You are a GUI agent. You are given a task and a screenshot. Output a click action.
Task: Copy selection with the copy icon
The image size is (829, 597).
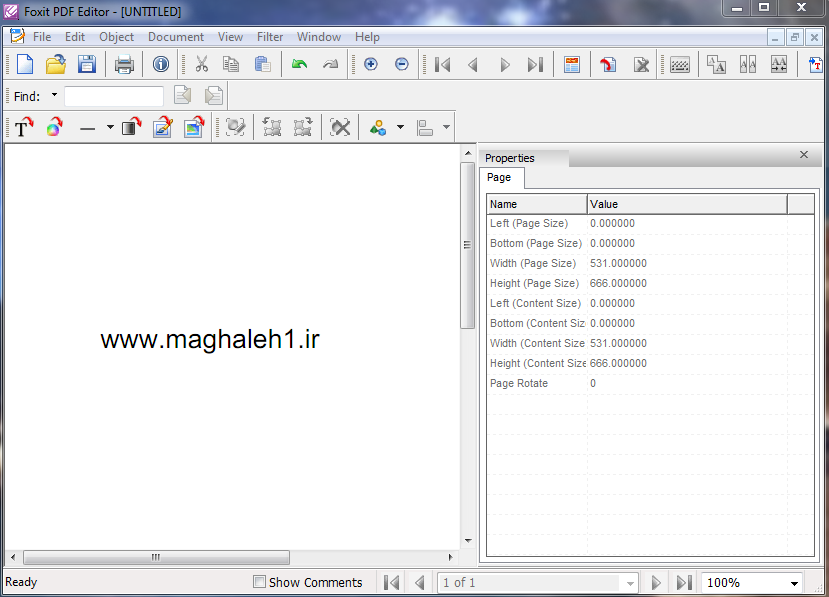tap(231, 65)
